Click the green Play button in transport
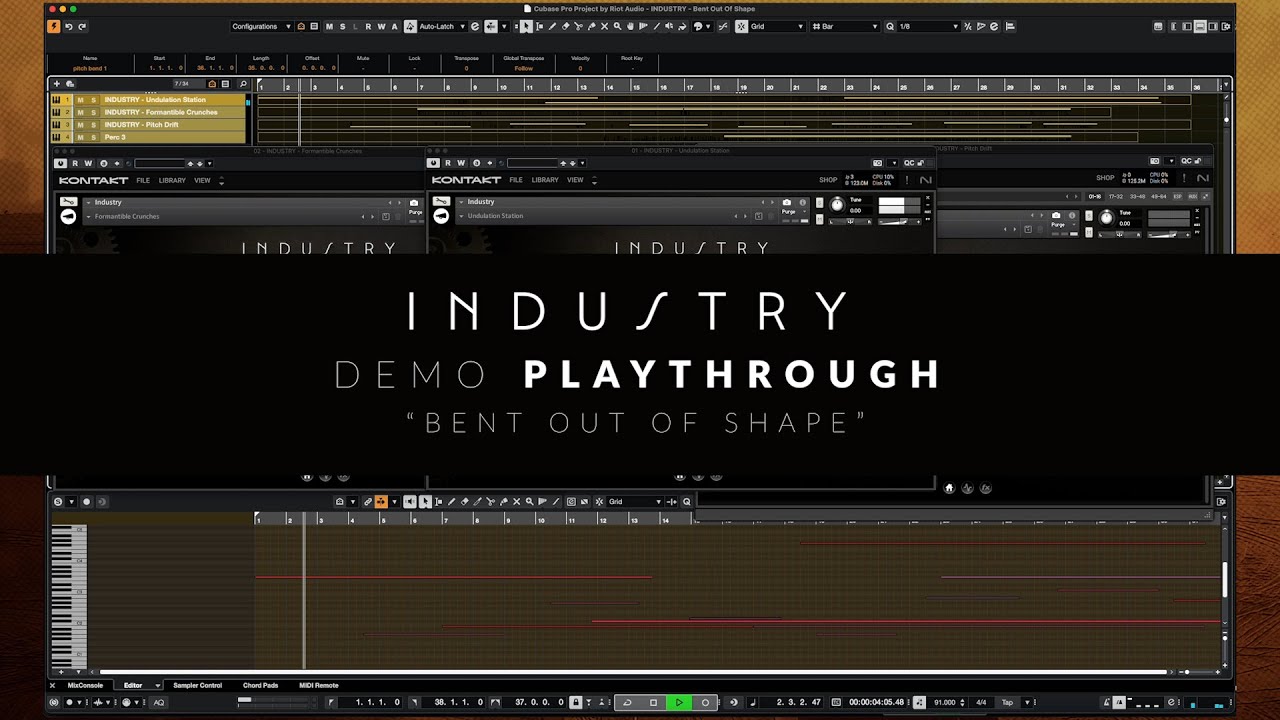This screenshot has width=1280, height=720. pos(679,702)
